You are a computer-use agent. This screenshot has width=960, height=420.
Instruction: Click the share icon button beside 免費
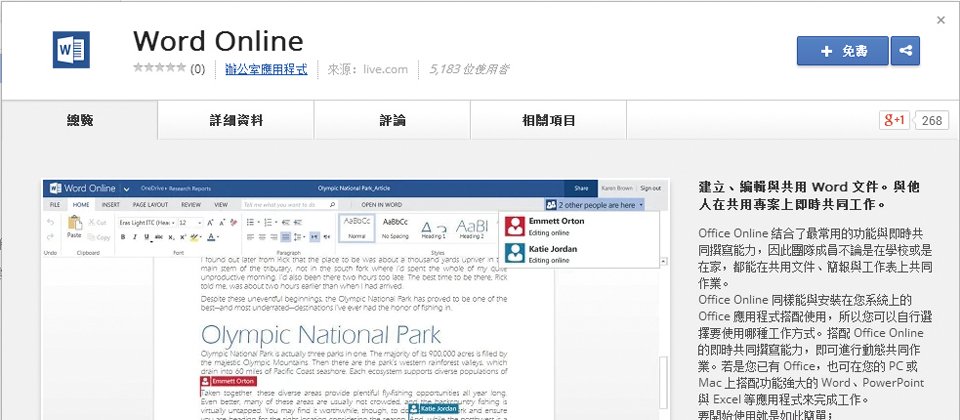tap(905, 51)
